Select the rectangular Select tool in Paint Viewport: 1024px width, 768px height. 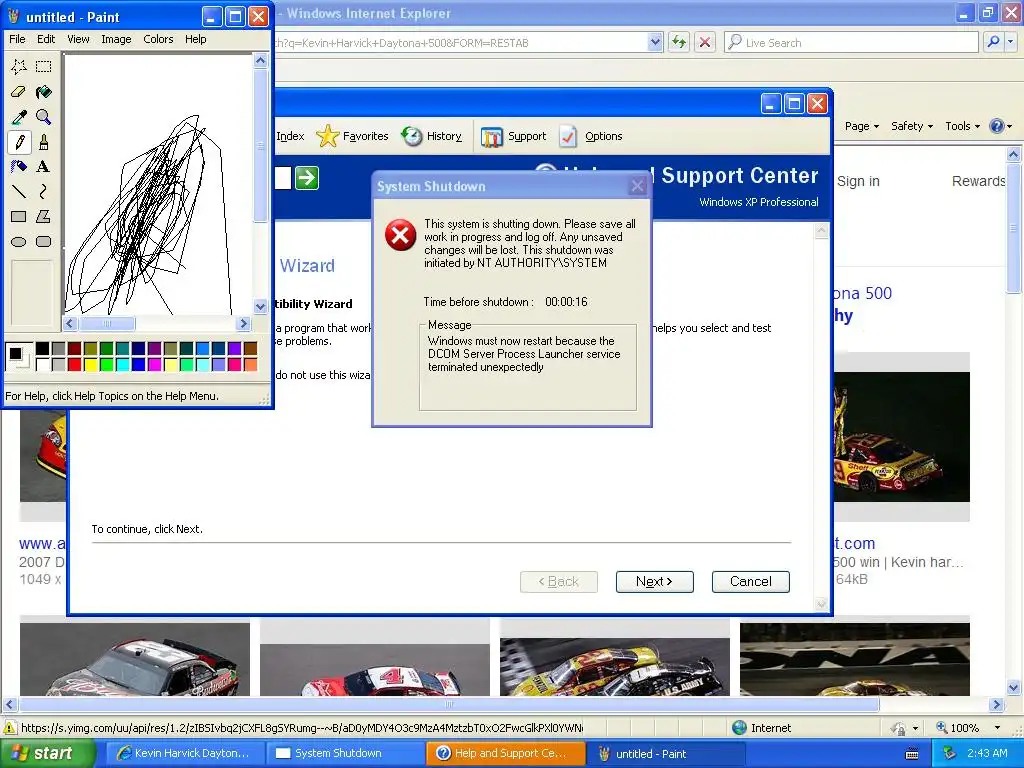tap(44, 67)
